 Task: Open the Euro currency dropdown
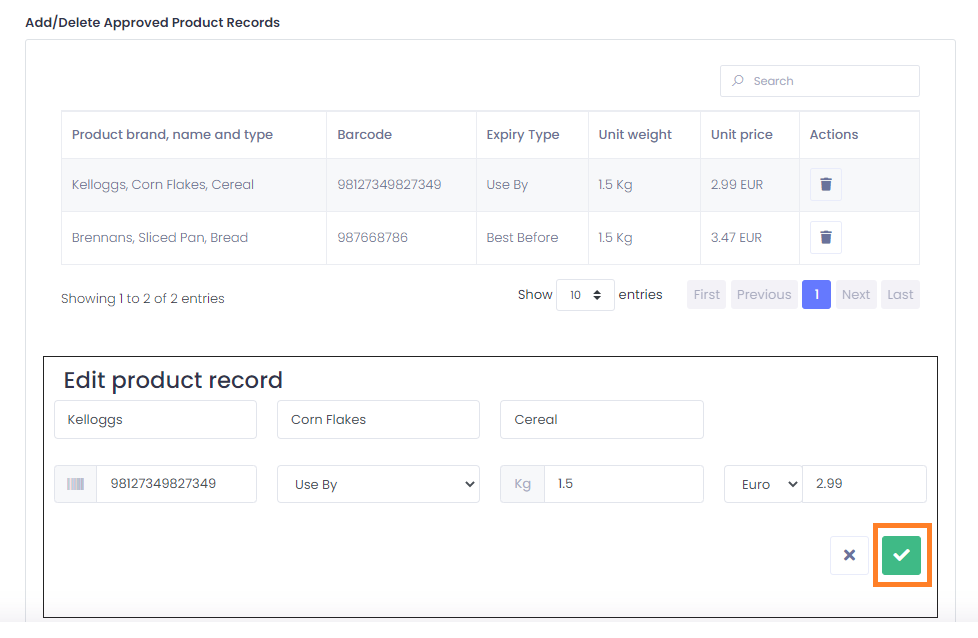[763, 484]
